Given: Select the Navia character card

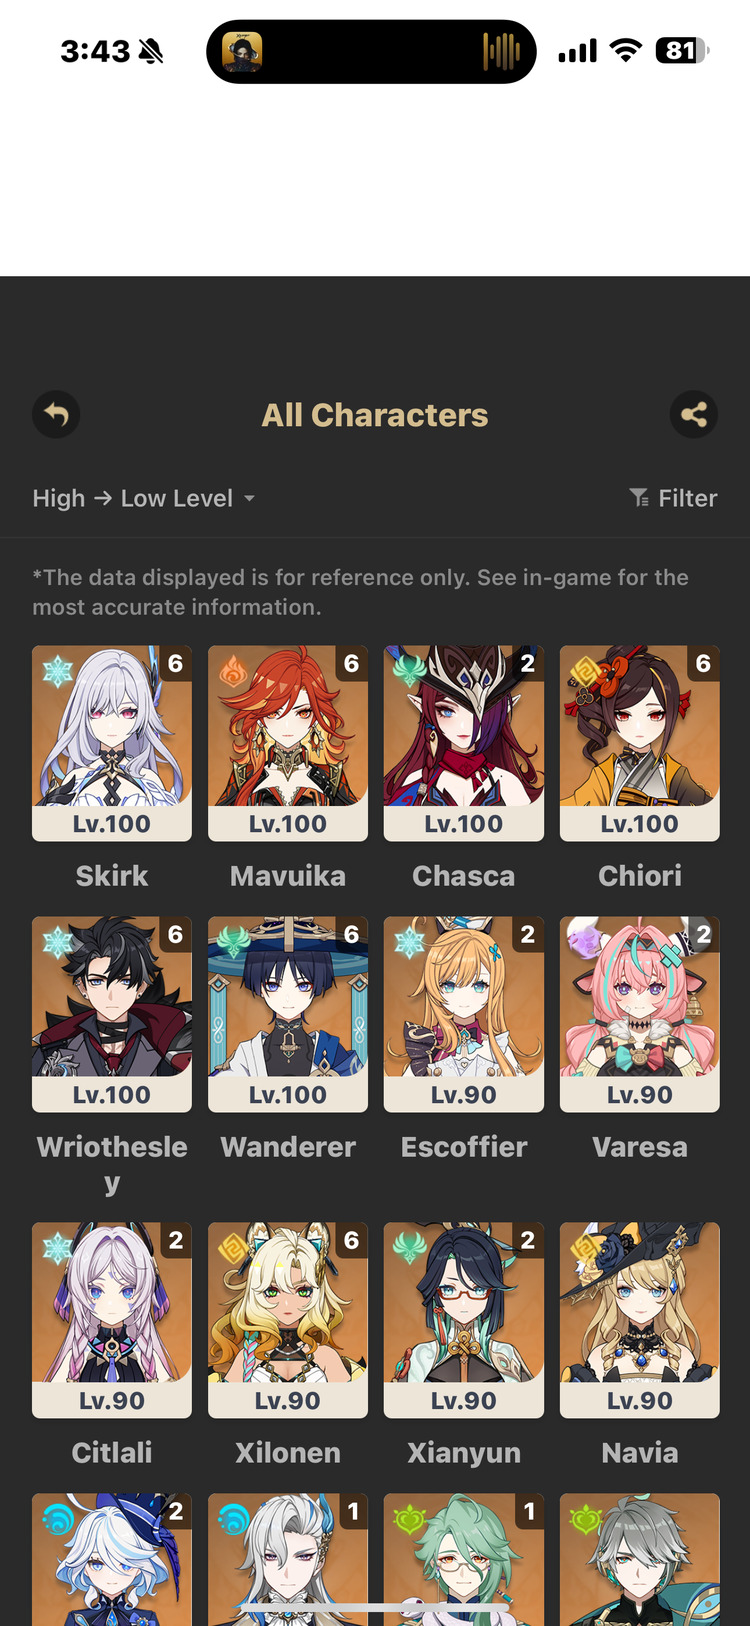Looking at the screenshot, I should [x=640, y=1320].
